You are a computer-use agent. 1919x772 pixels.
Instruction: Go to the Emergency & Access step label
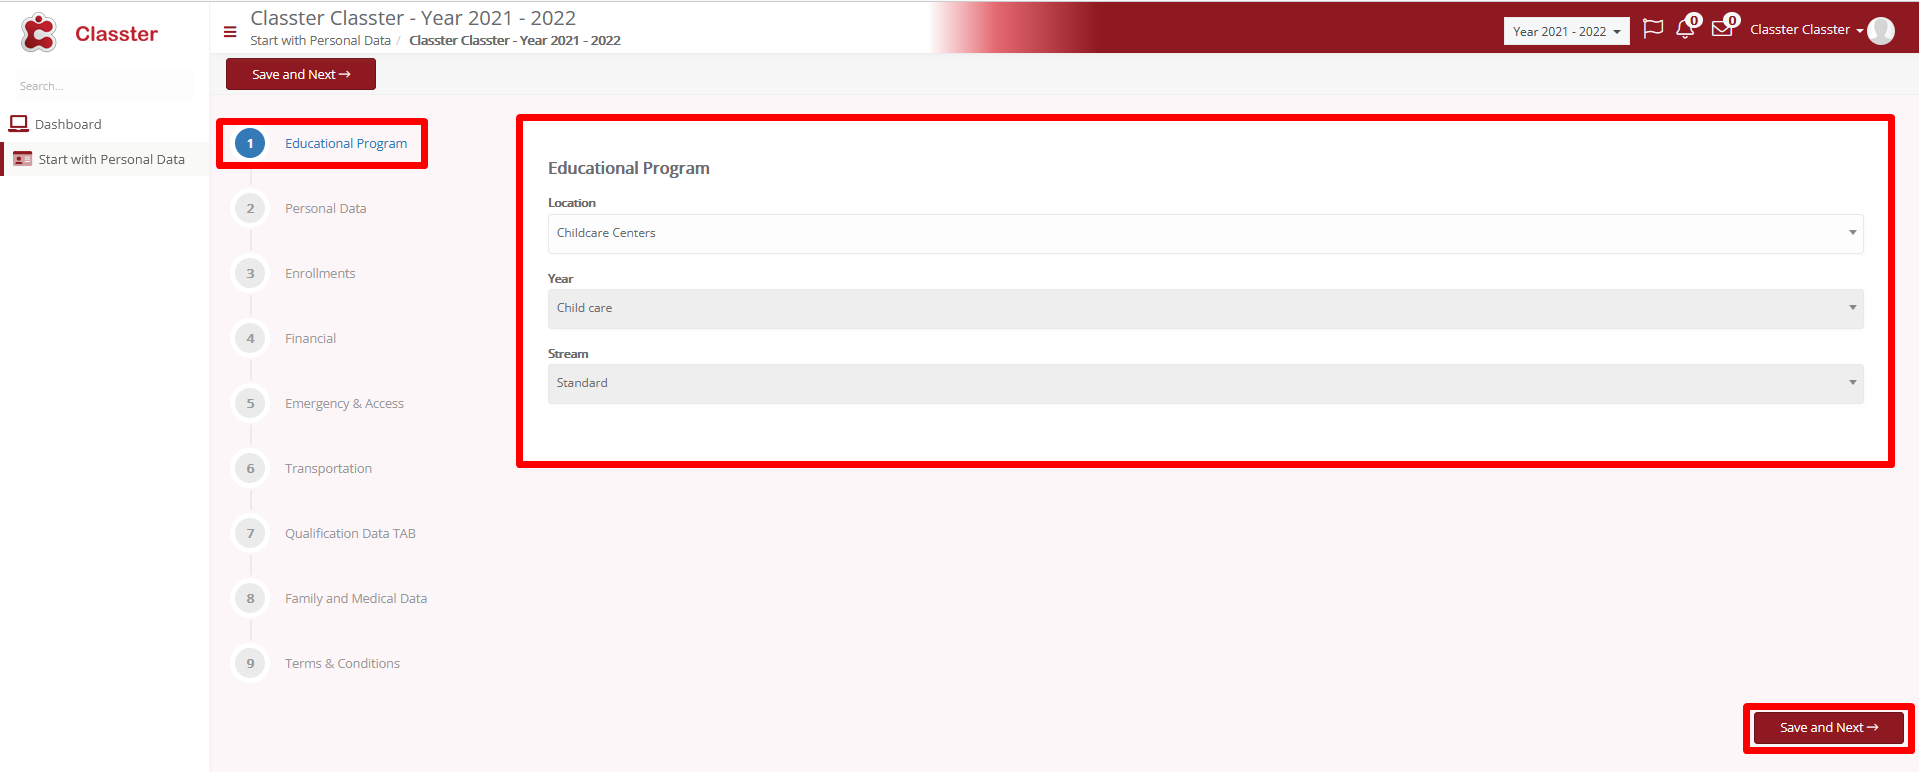coord(344,403)
